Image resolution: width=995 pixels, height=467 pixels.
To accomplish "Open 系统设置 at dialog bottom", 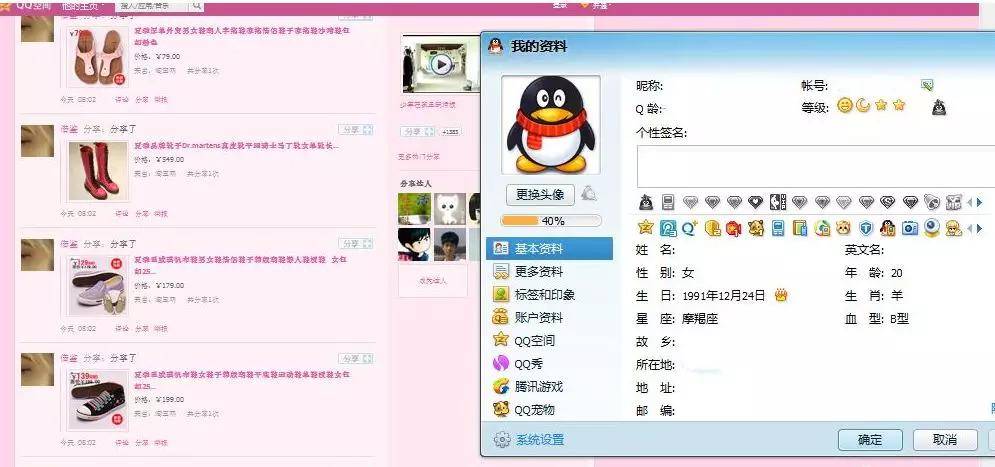I will point(529,439).
